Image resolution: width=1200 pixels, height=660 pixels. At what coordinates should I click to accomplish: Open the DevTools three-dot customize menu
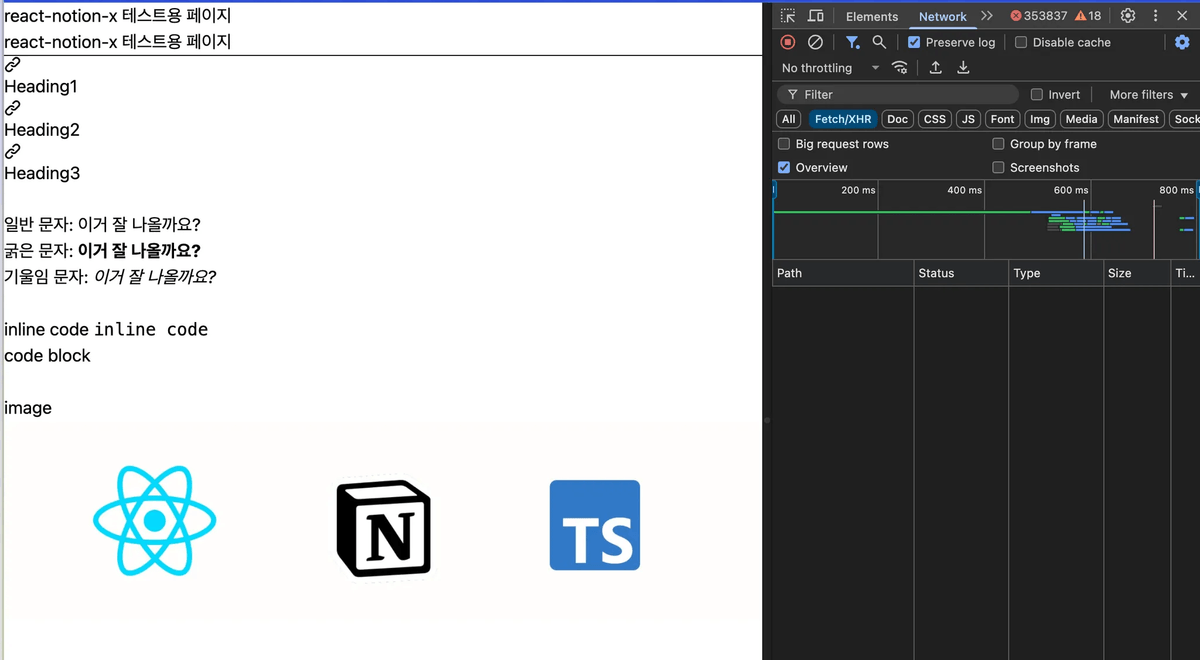pos(1156,16)
